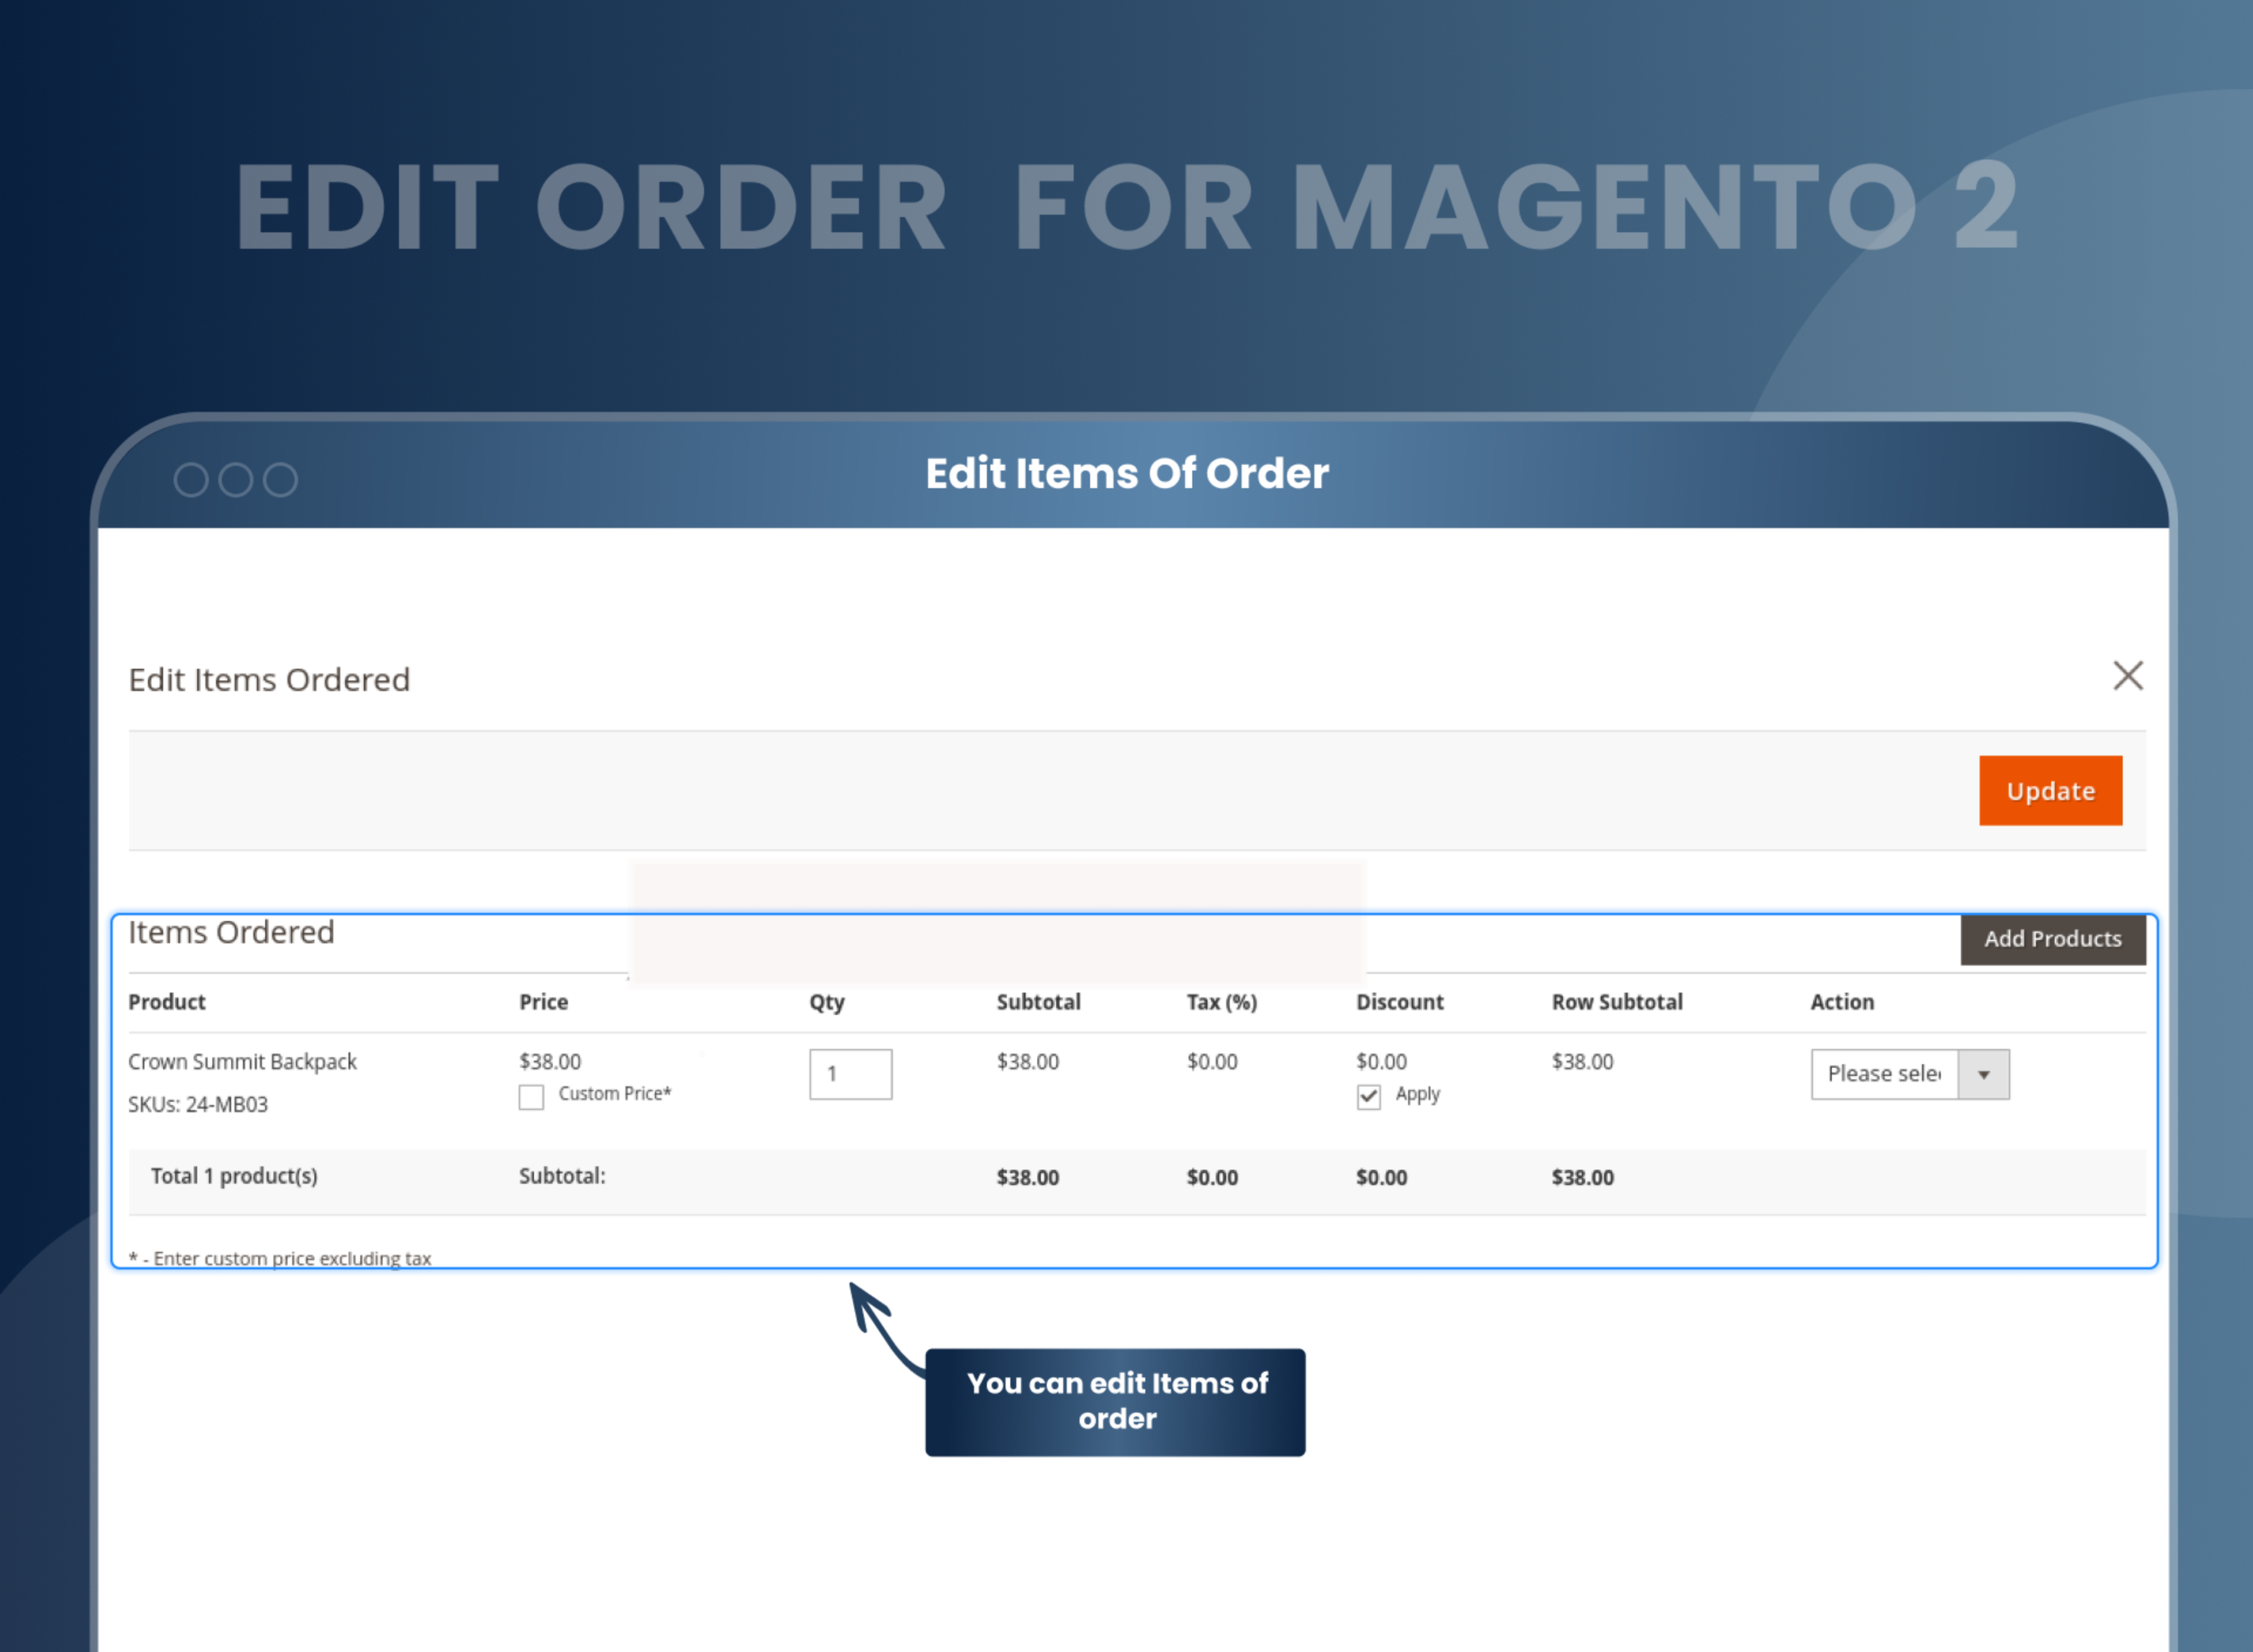Click the Custom Price* label
Viewport: 2253px width, 1652px height.
615,1094
